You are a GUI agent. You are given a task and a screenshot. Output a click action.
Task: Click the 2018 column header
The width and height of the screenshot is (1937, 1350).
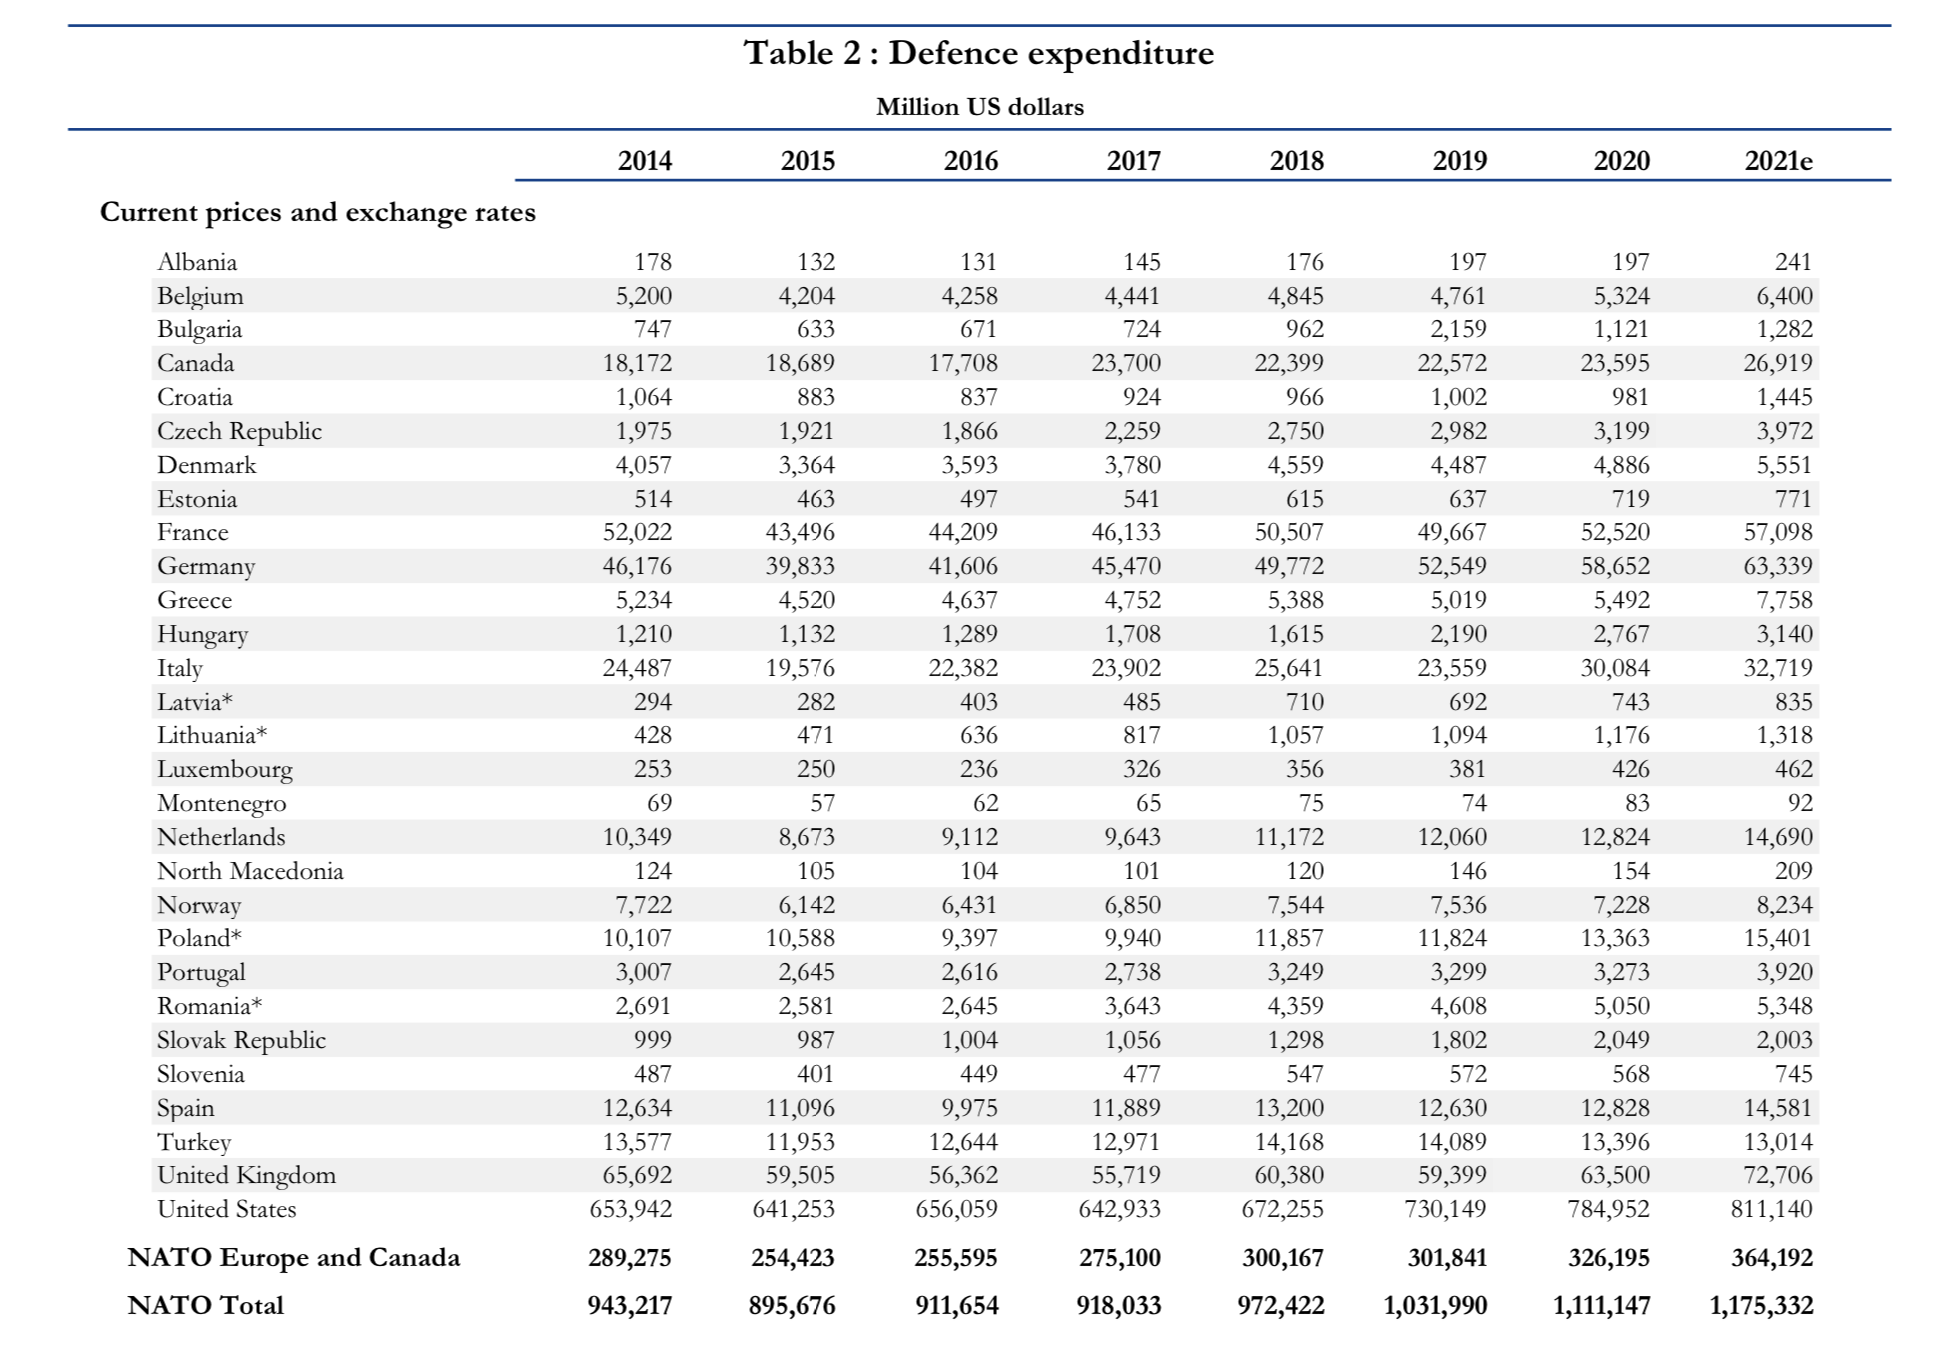point(1297,161)
